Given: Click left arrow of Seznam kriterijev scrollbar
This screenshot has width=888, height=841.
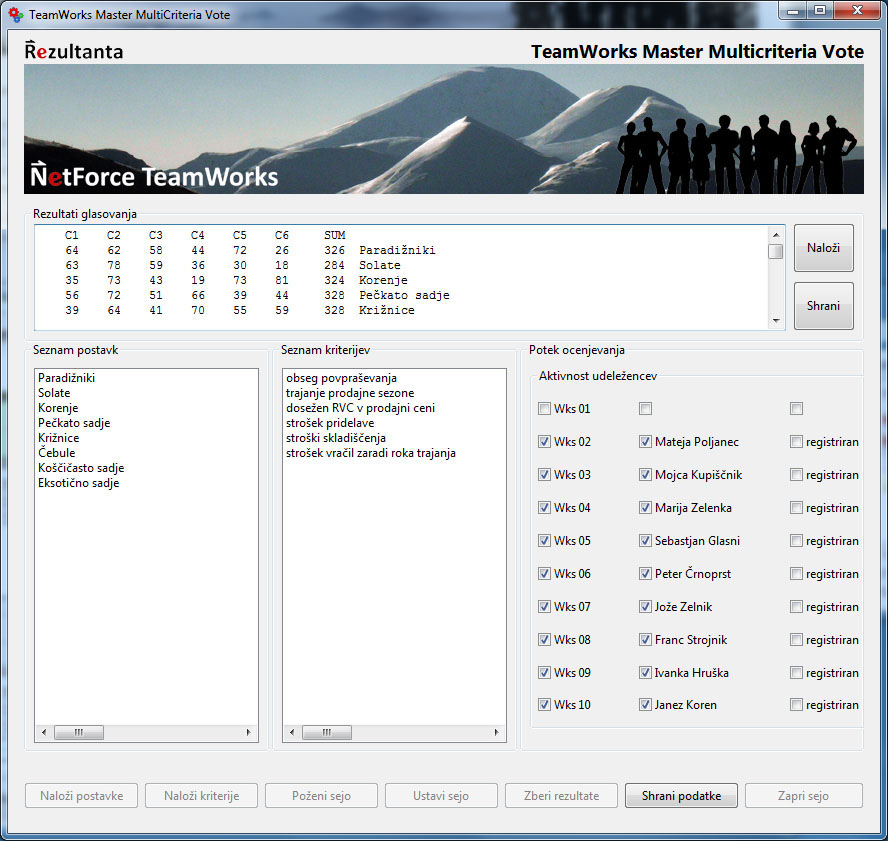Looking at the screenshot, I should [x=292, y=732].
